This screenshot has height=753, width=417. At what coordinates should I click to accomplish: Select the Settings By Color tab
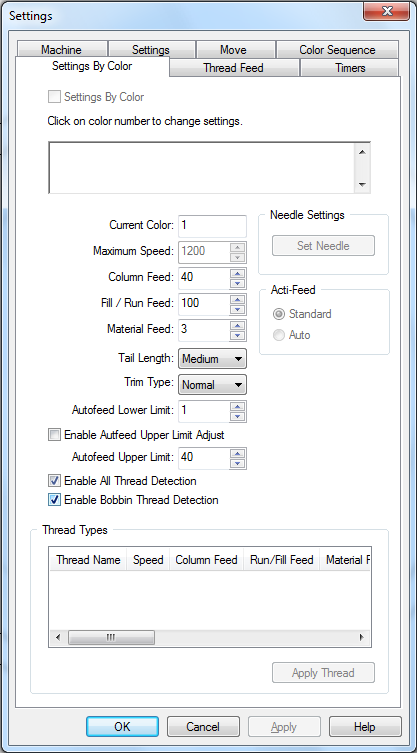point(92,66)
